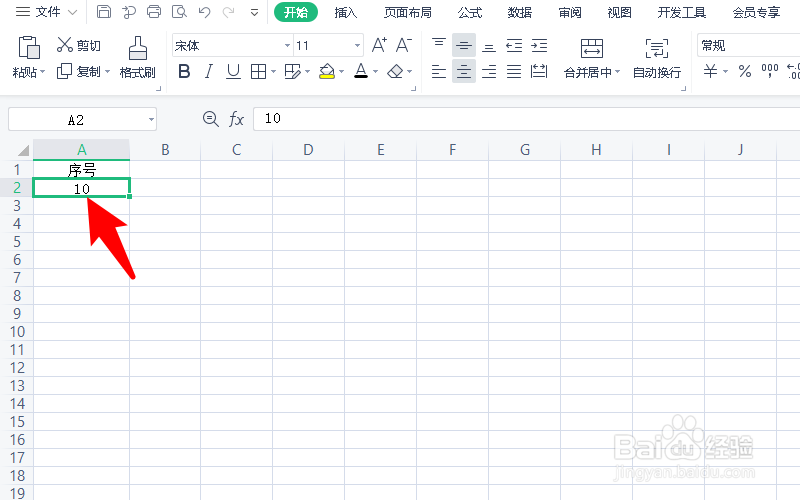
Task: Click Merge and Center (合并居中) icon
Action: (592, 48)
